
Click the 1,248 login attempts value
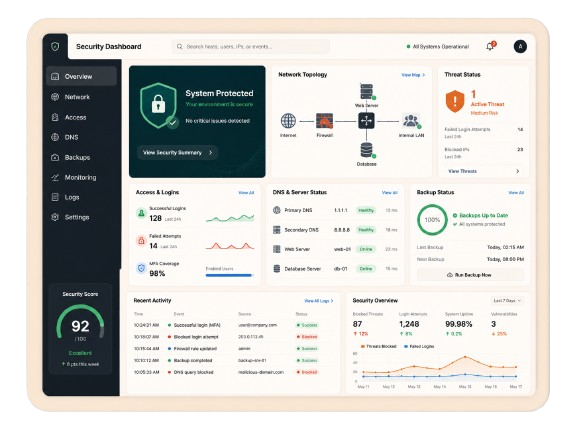coord(409,324)
